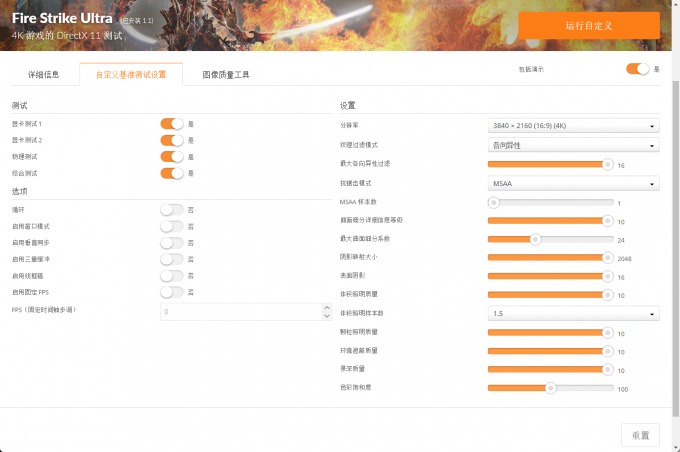The image size is (680, 452).
Task: Disable the 显卡测试 2 graphics test toggle
Action: tap(172, 141)
